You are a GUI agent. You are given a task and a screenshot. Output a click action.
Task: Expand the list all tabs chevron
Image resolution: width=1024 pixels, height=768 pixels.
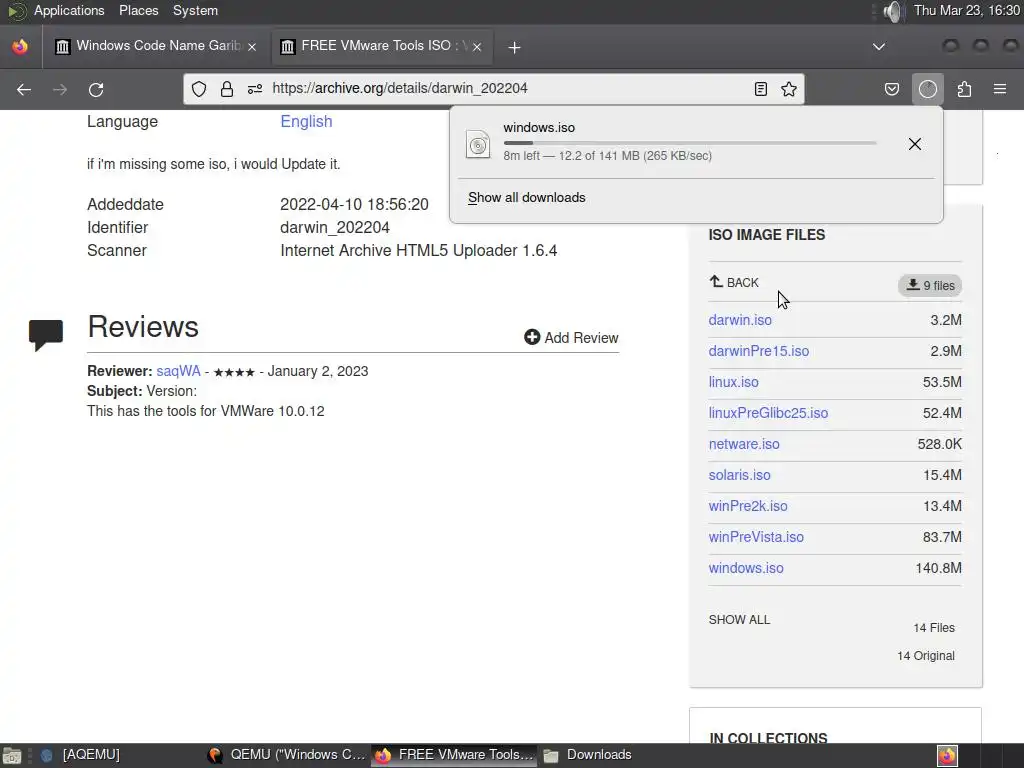879,46
